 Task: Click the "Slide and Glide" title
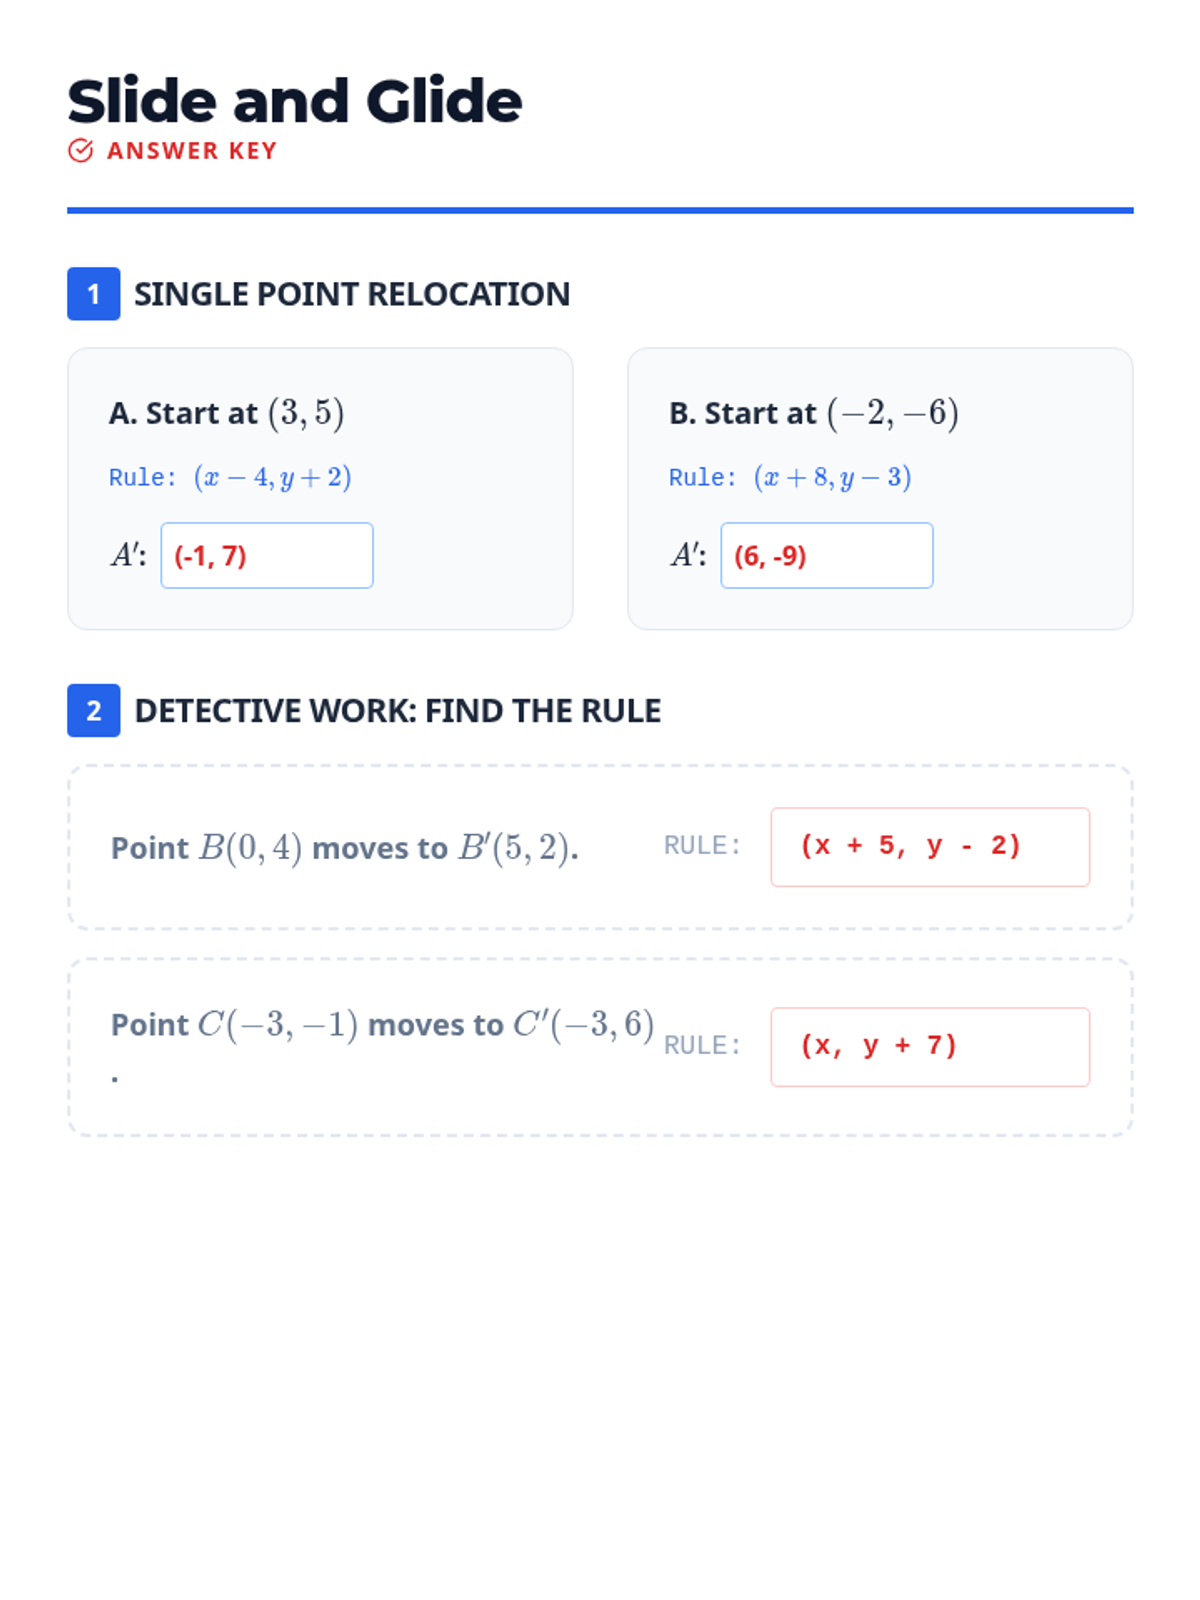[x=295, y=101]
